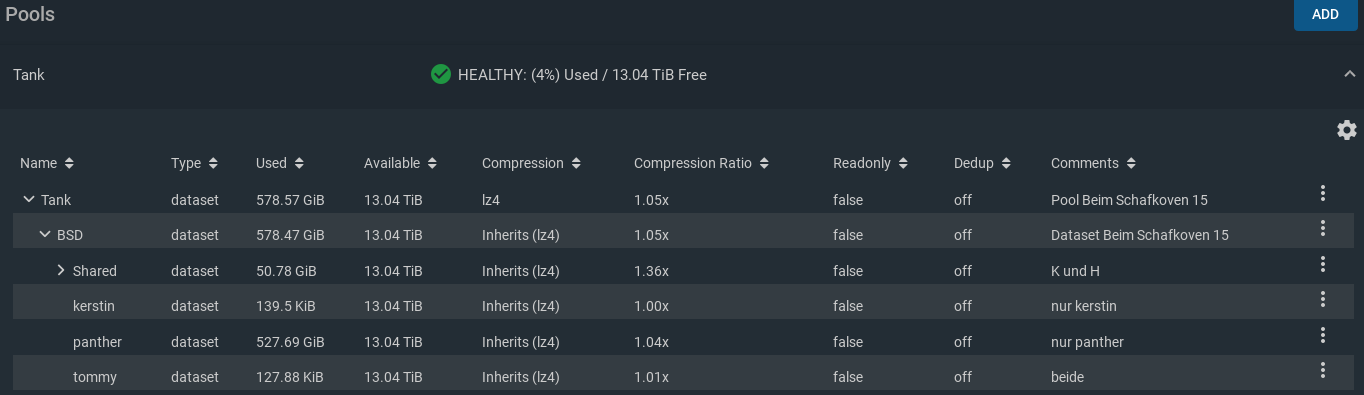Collapse the Tank pool panel chevron
Image resolution: width=1364 pixels, height=395 pixels.
(x=1350, y=74)
